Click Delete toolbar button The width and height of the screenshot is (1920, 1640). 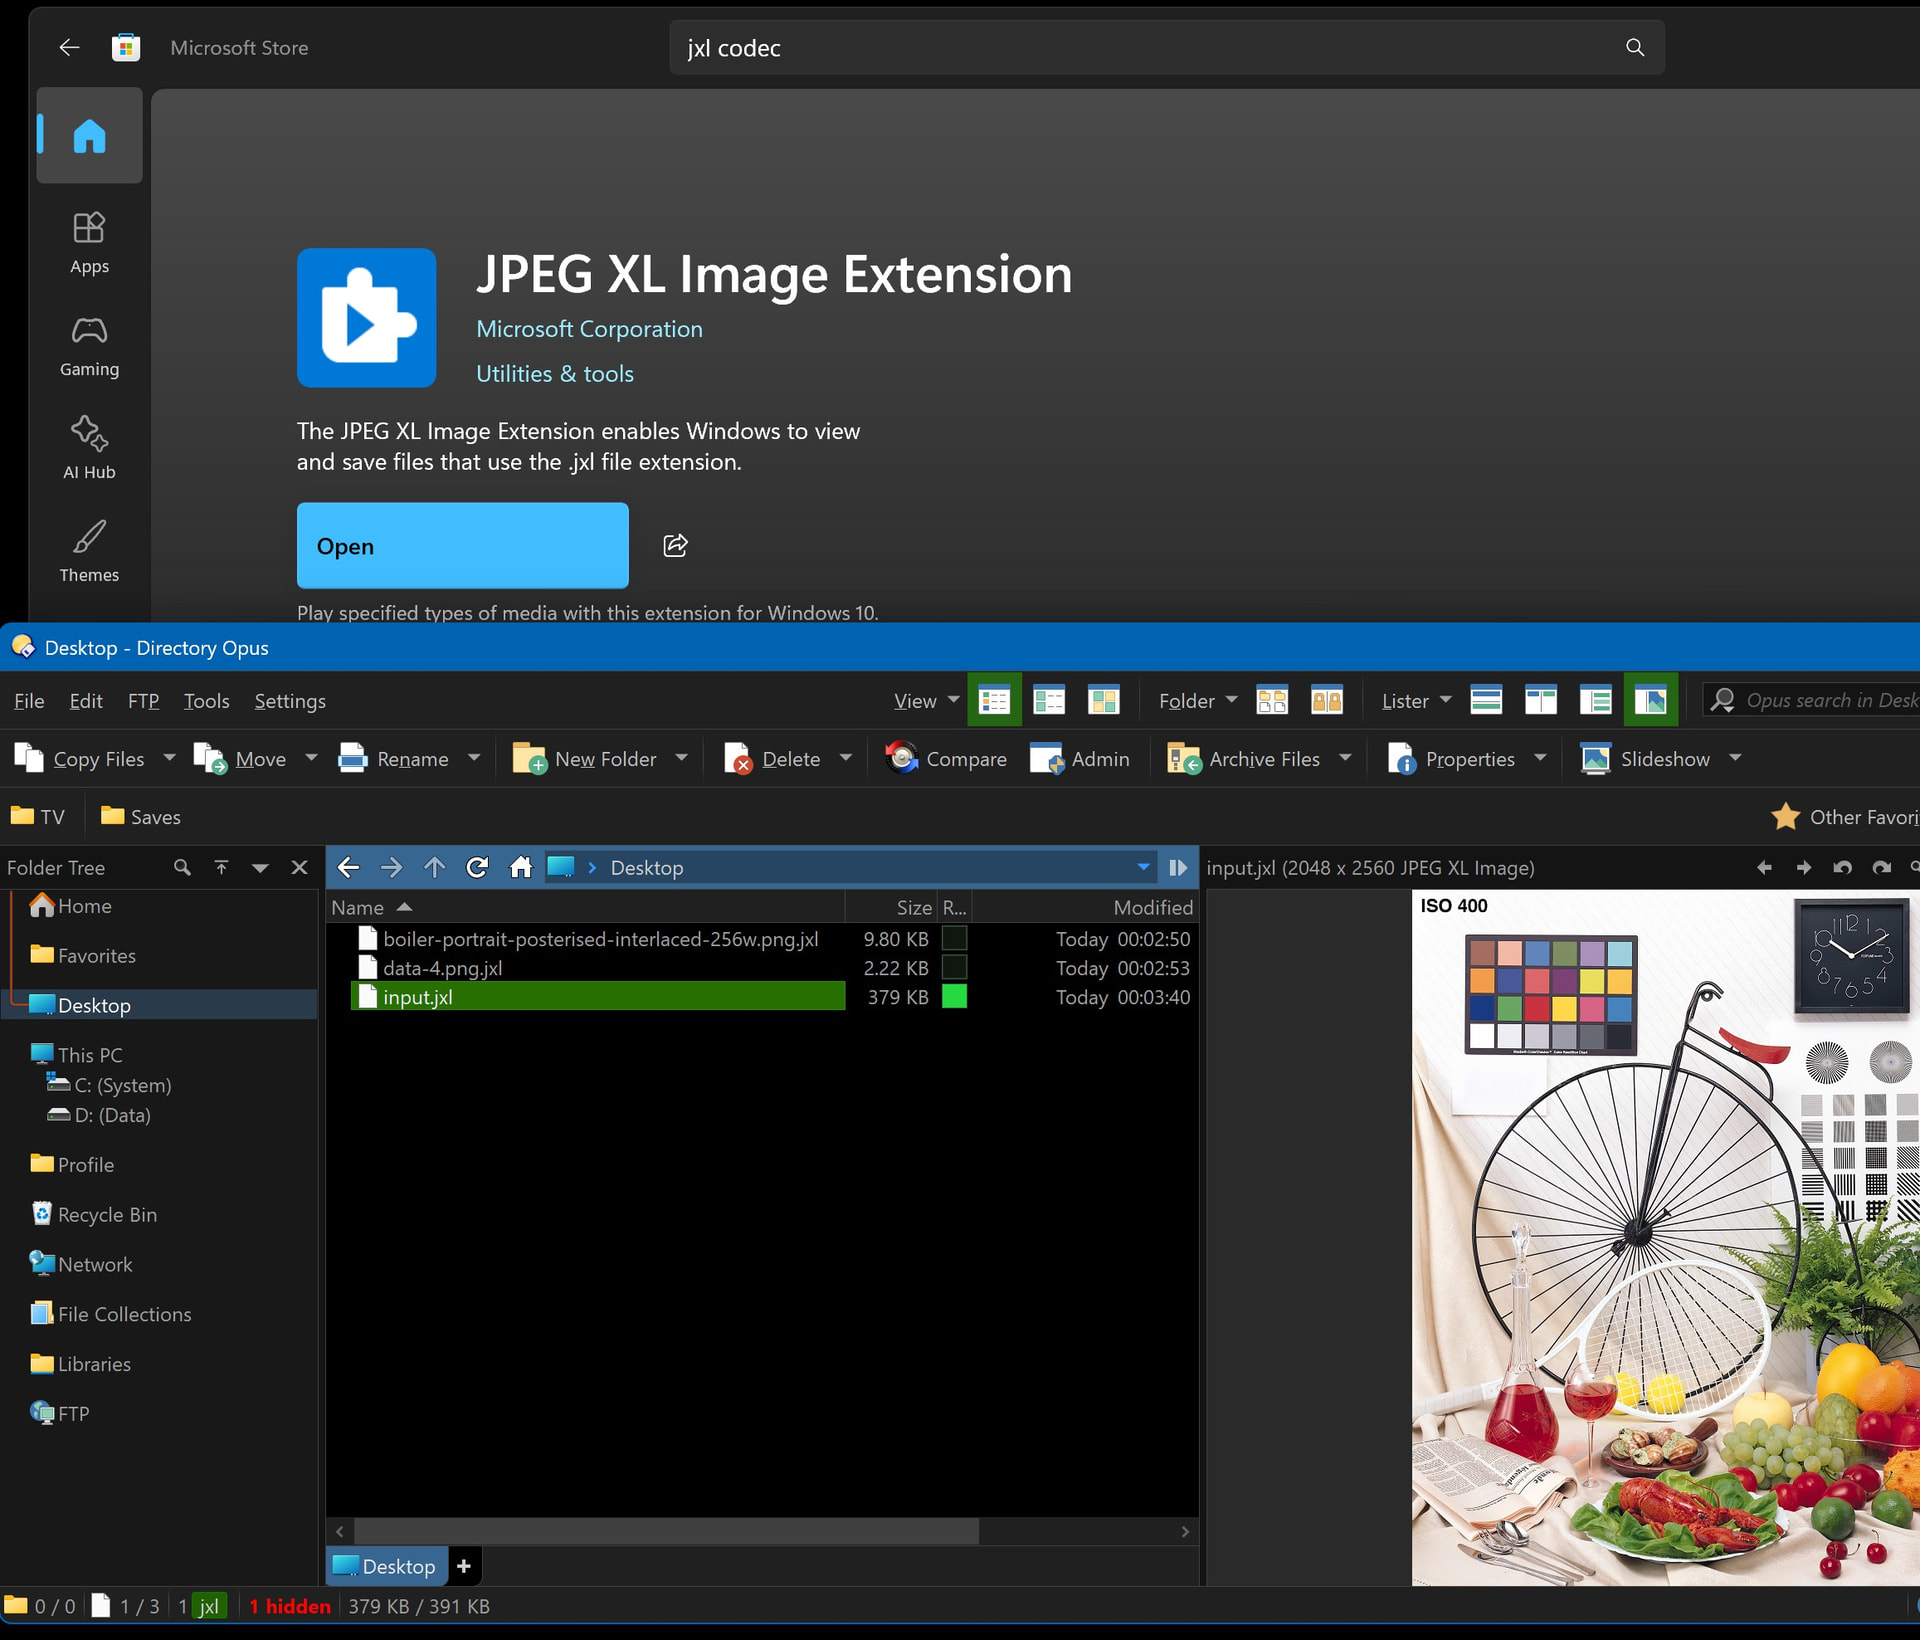point(772,759)
